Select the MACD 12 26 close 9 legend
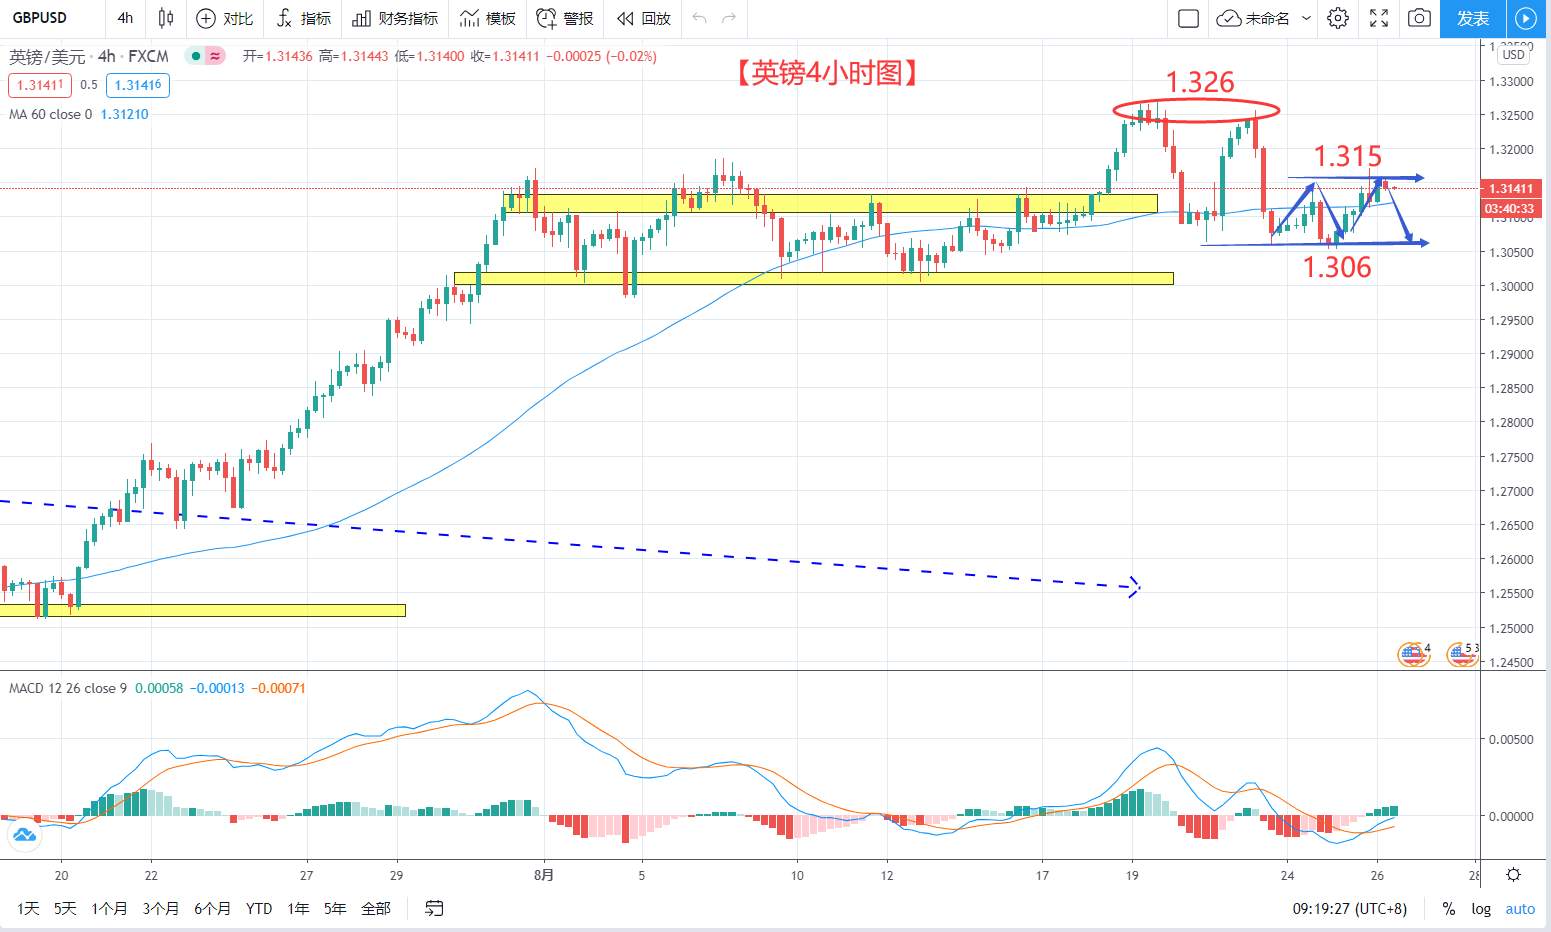The height and width of the screenshot is (932, 1551). tap(68, 688)
